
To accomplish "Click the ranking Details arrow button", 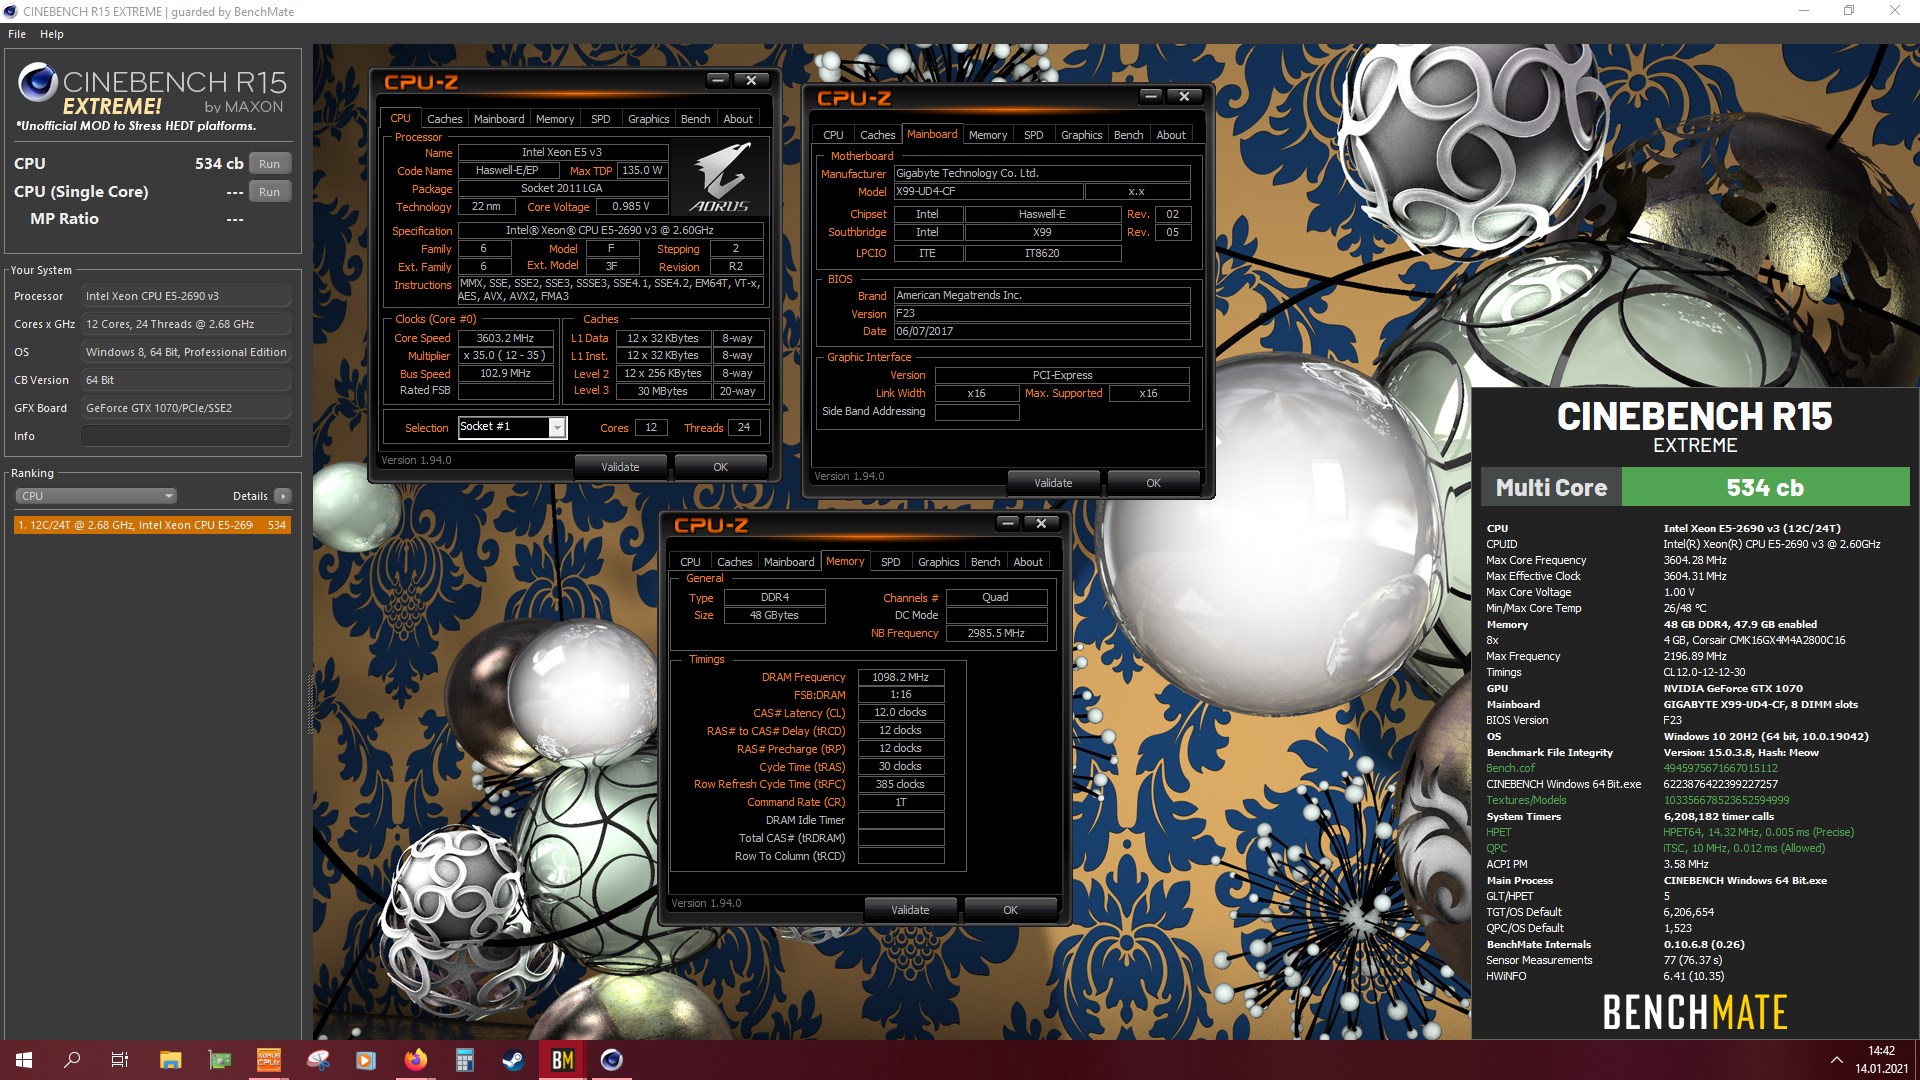I will click(x=283, y=496).
